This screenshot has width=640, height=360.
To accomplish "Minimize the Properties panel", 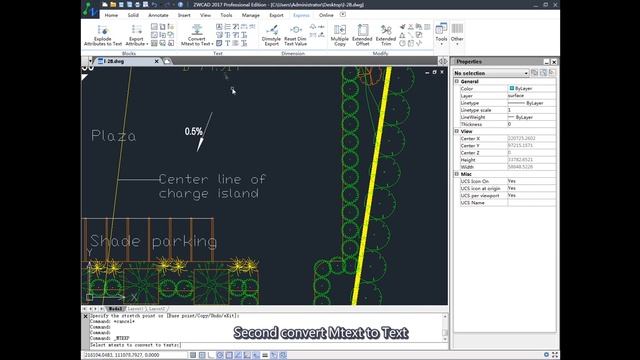I will pos(547,62).
